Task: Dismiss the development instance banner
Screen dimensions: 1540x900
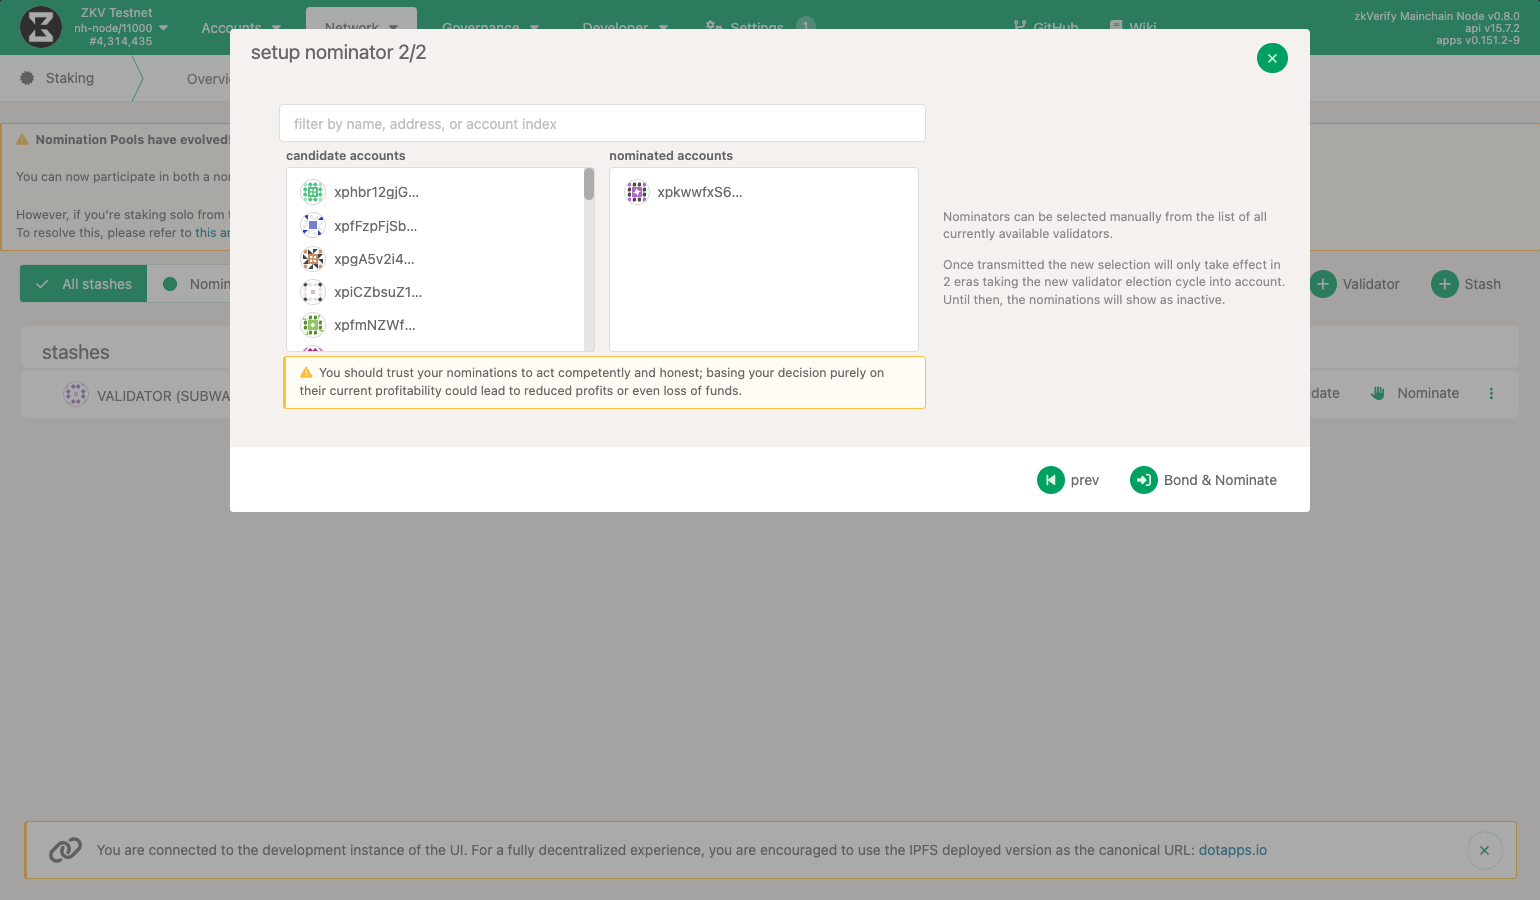Action: pyautogui.click(x=1484, y=850)
